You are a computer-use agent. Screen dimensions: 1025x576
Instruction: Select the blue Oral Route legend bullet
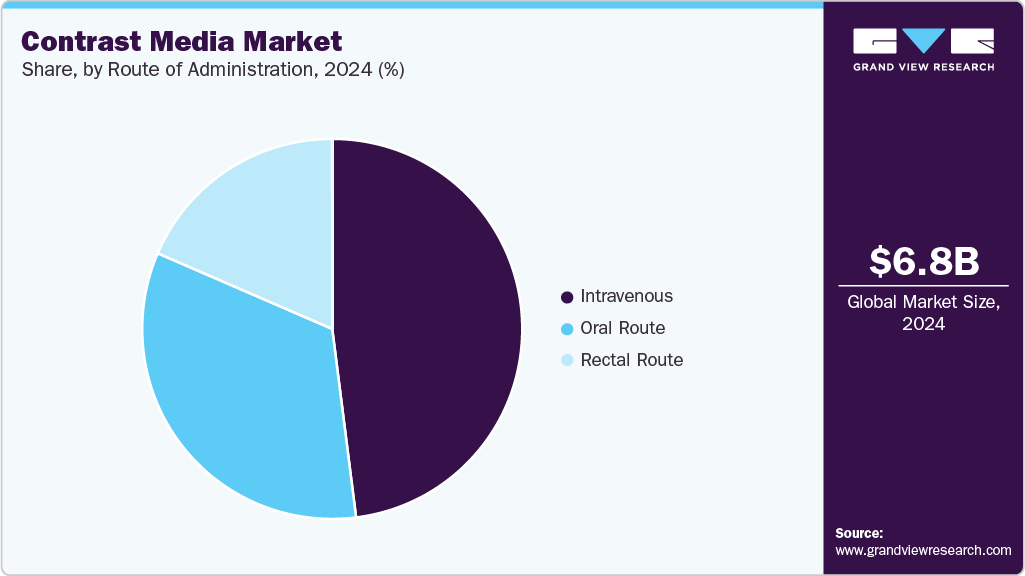(x=567, y=328)
